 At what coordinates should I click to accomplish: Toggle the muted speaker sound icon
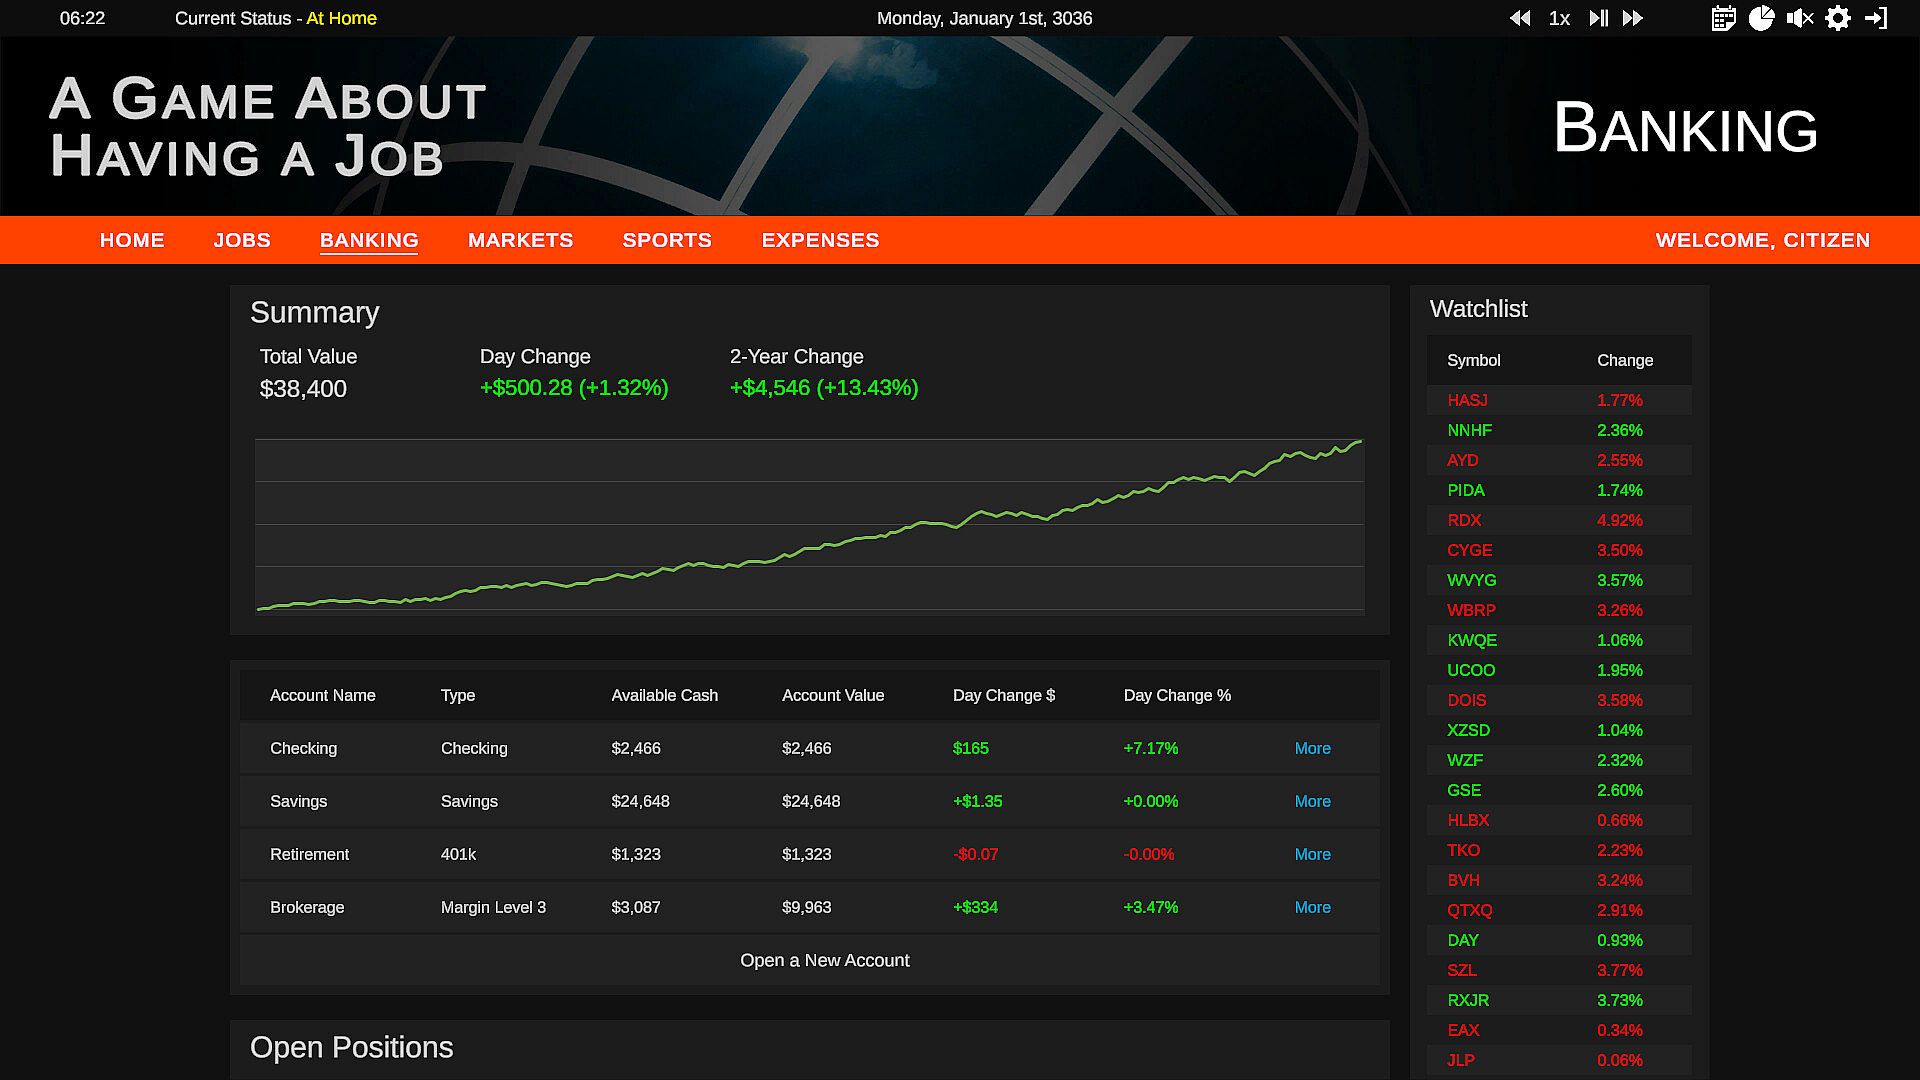click(x=1800, y=18)
